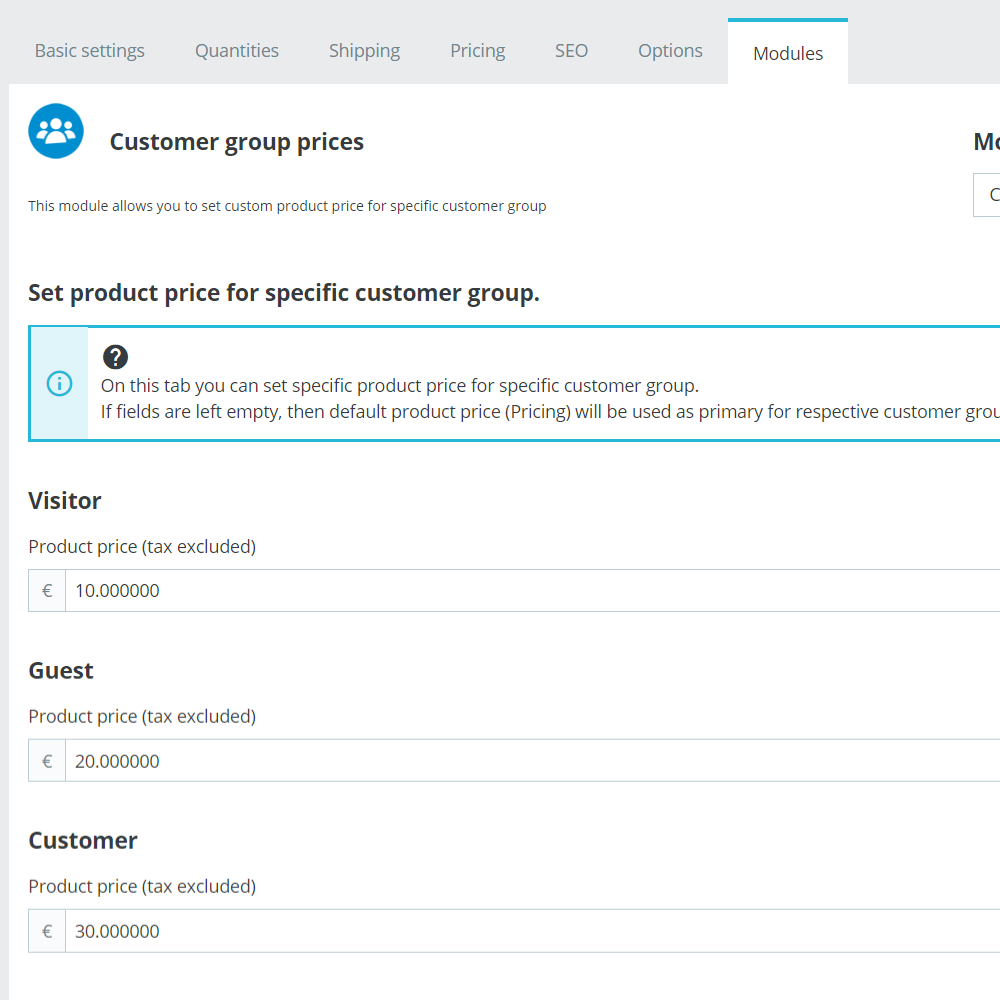Open the Pricing tab
The width and height of the screenshot is (1000, 1000).
click(x=477, y=51)
